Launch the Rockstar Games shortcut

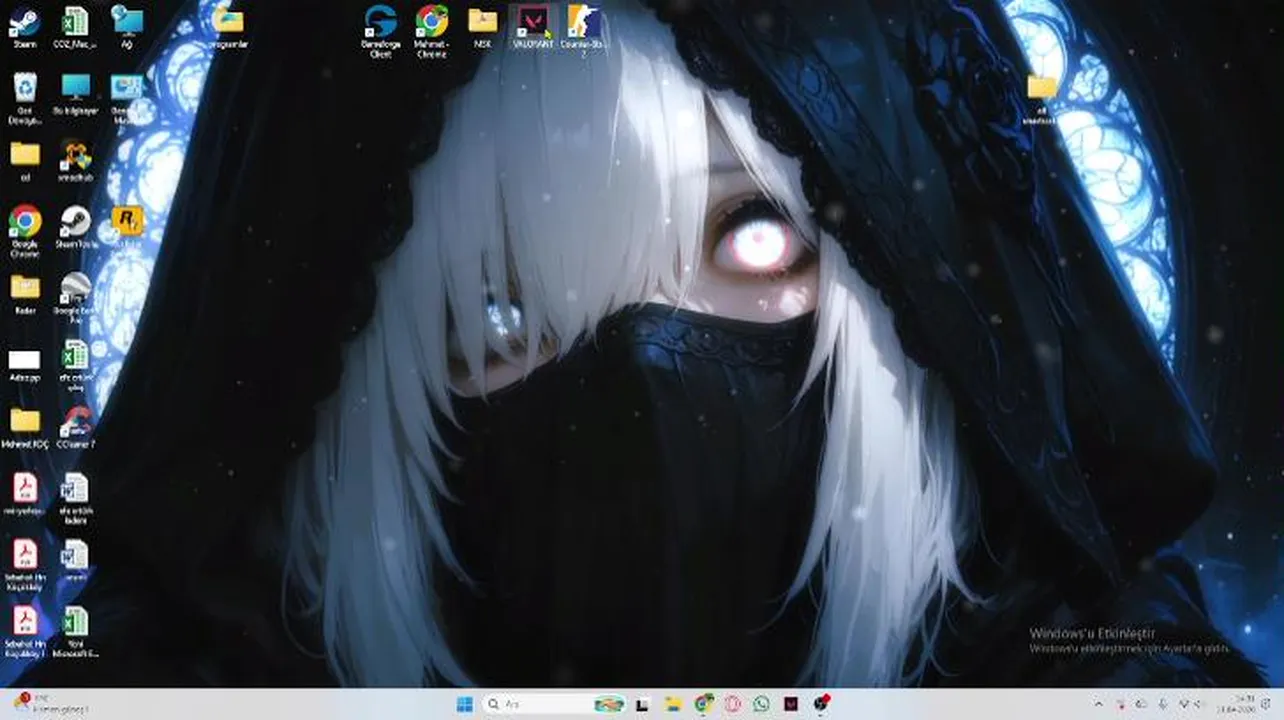coord(127,227)
